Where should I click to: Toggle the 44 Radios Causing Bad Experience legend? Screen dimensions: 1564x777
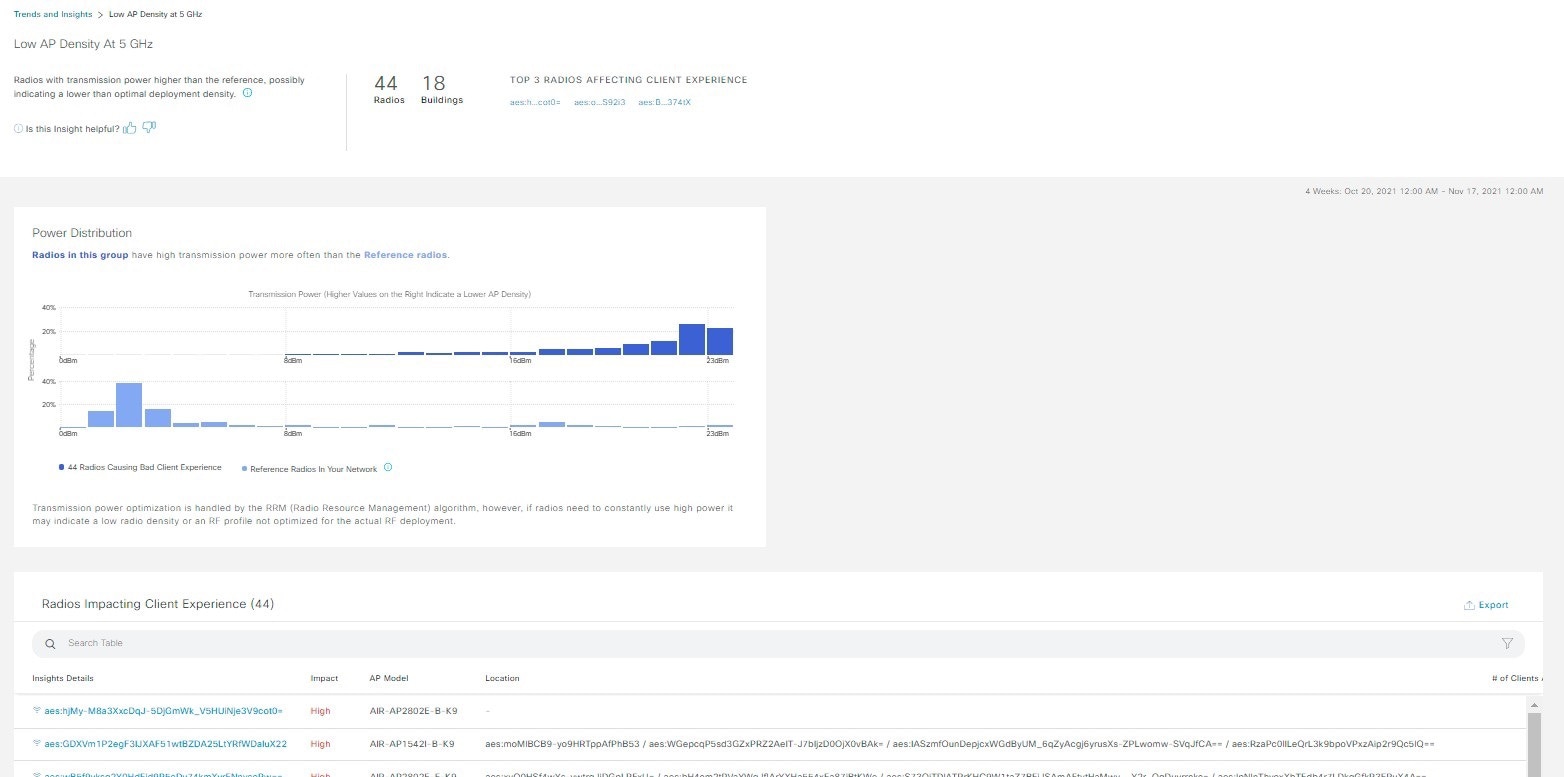(140, 467)
